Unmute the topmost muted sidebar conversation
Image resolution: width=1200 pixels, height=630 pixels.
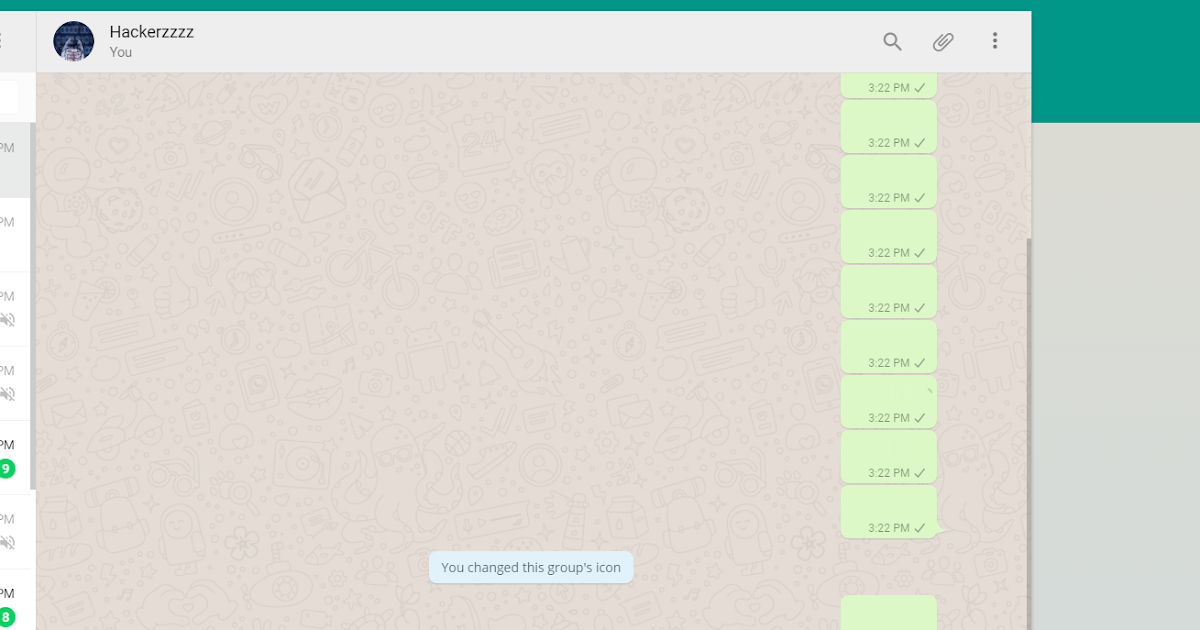pos(8,320)
